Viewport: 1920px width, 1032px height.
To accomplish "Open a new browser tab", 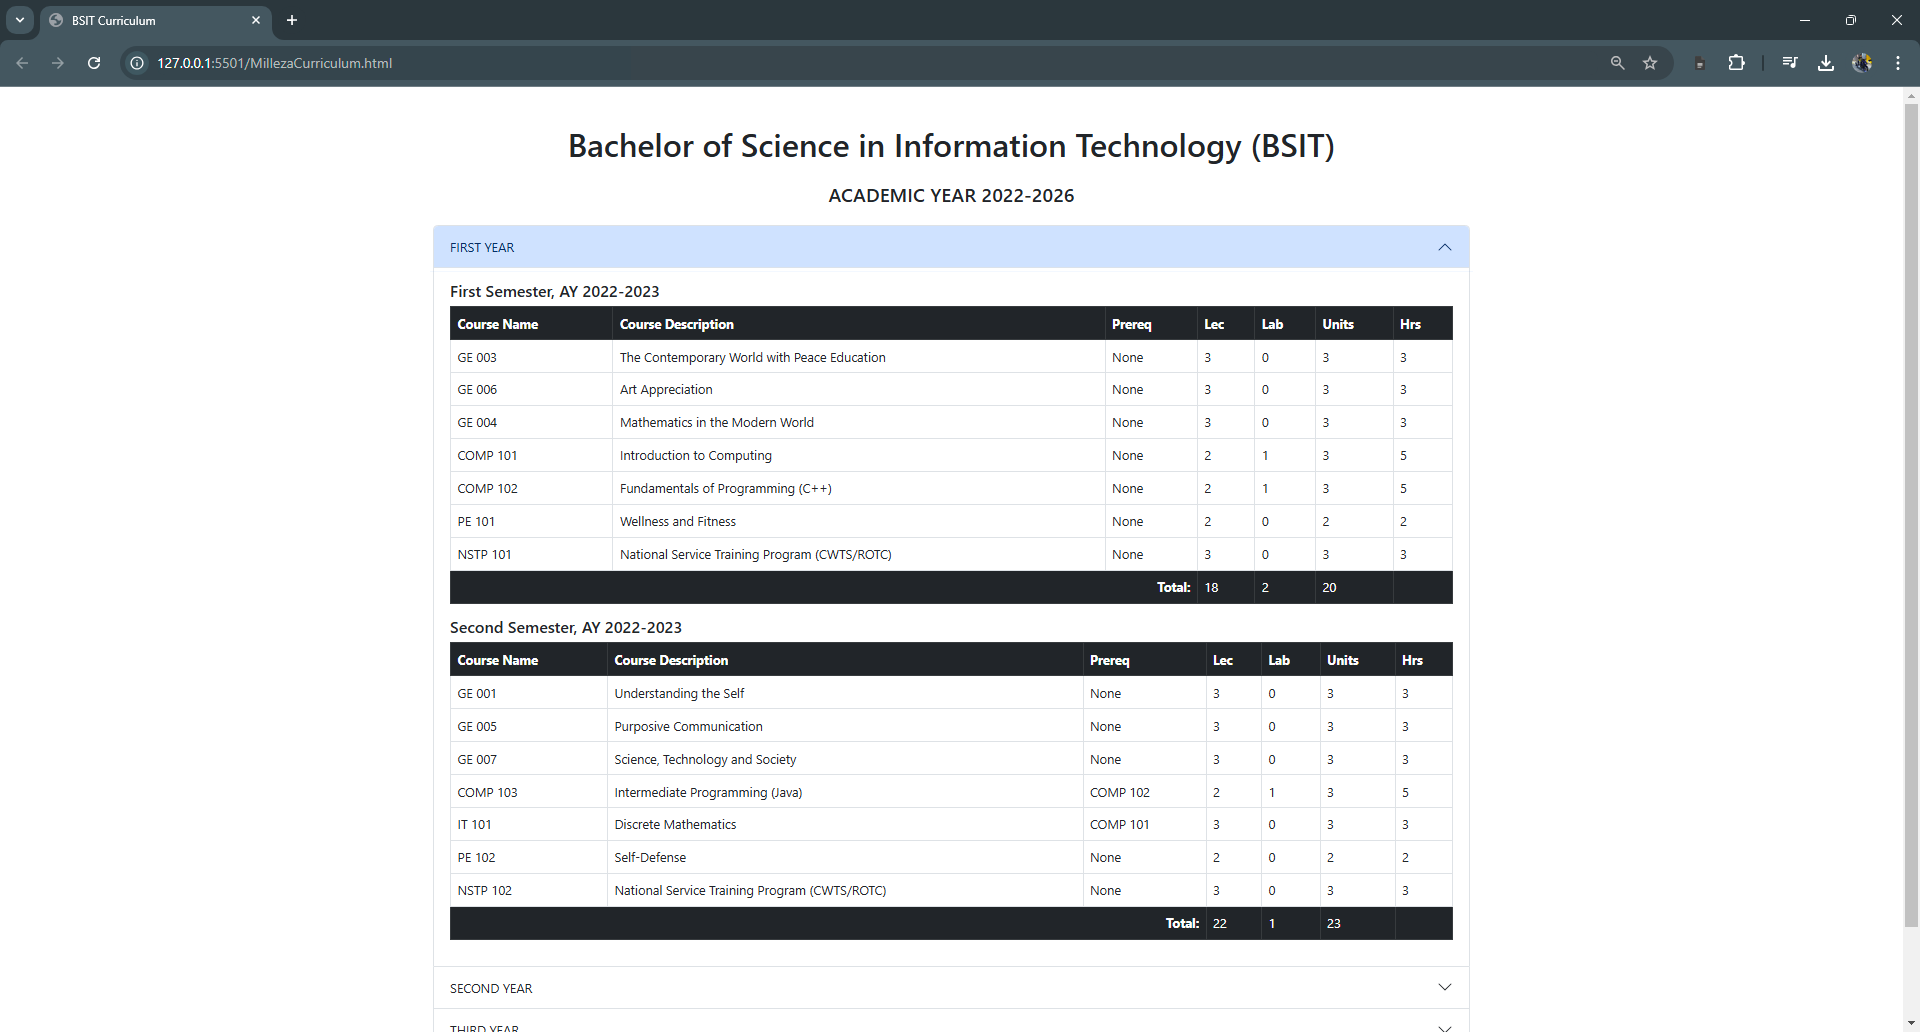I will click(292, 20).
